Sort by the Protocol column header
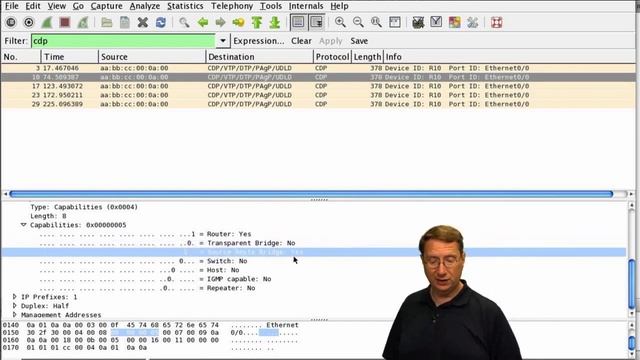Screen dimensions: 640x360 click(332, 57)
